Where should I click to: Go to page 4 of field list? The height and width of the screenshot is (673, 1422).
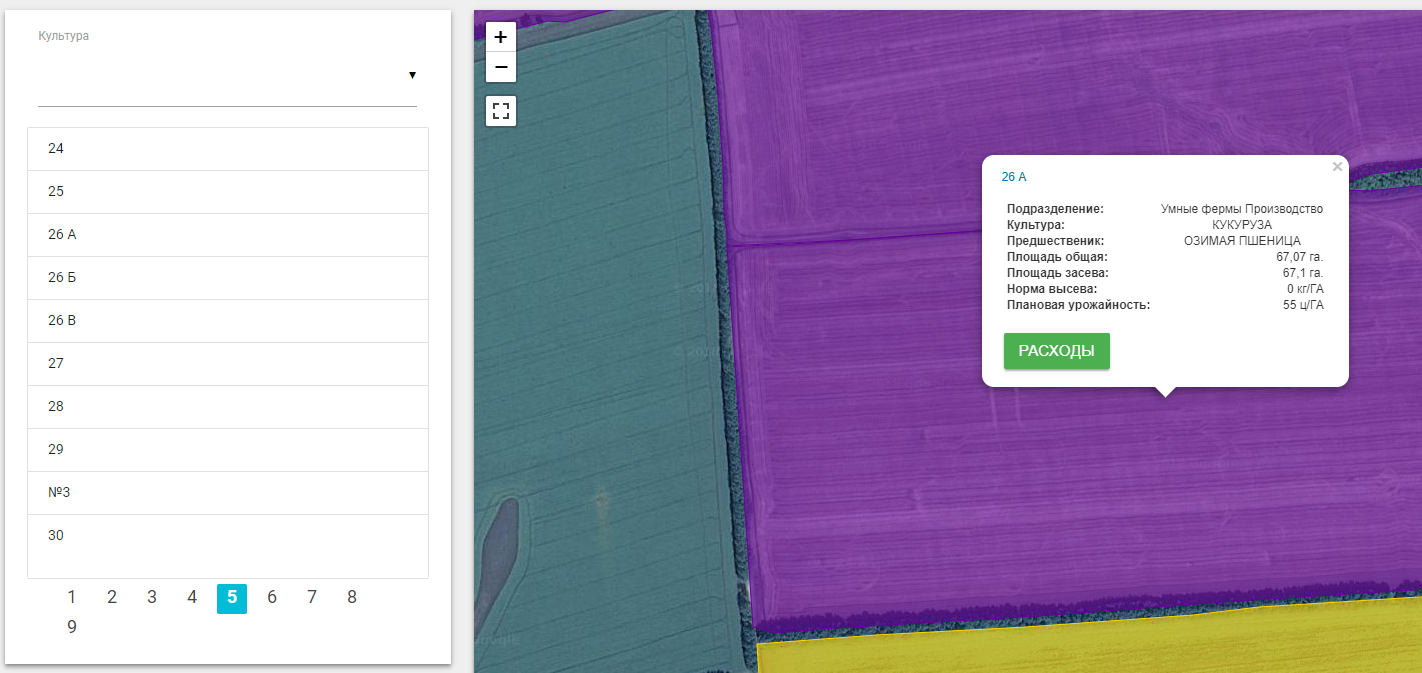[192, 597]
